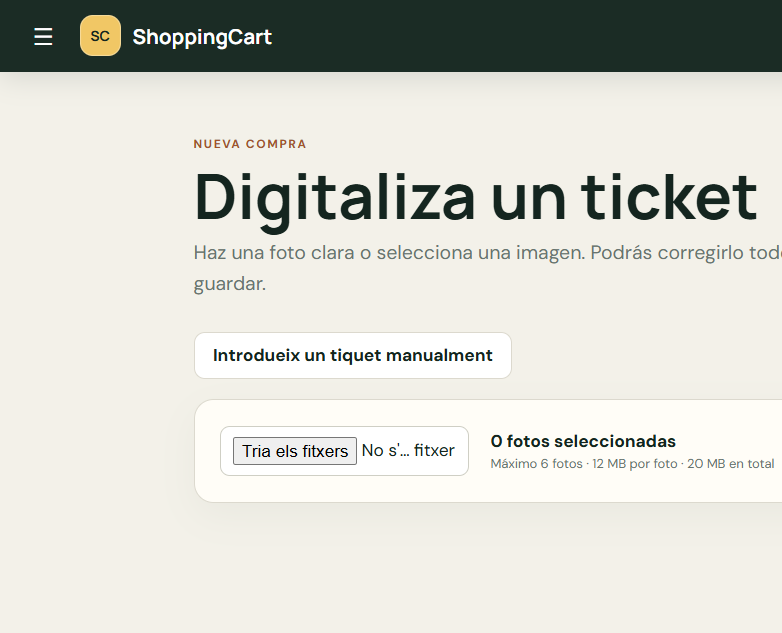The image size is (782, 633).
Task: Click the 'NUEVA COMPRA' label
Action: pos(250,144)
